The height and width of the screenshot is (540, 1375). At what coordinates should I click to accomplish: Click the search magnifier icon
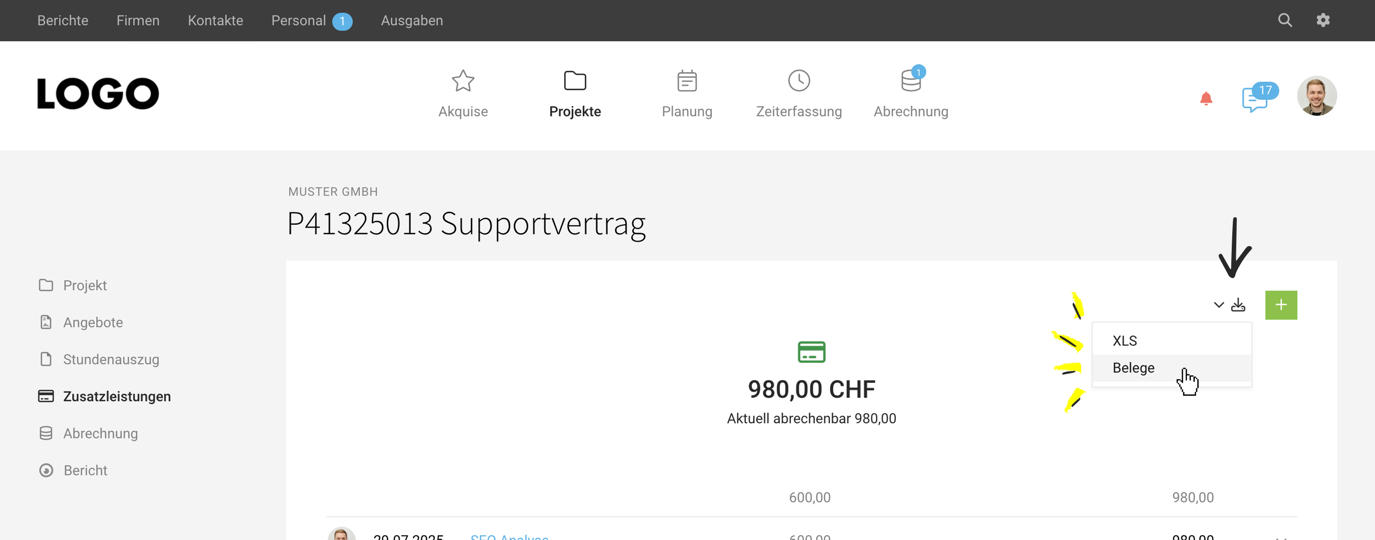1285,20
